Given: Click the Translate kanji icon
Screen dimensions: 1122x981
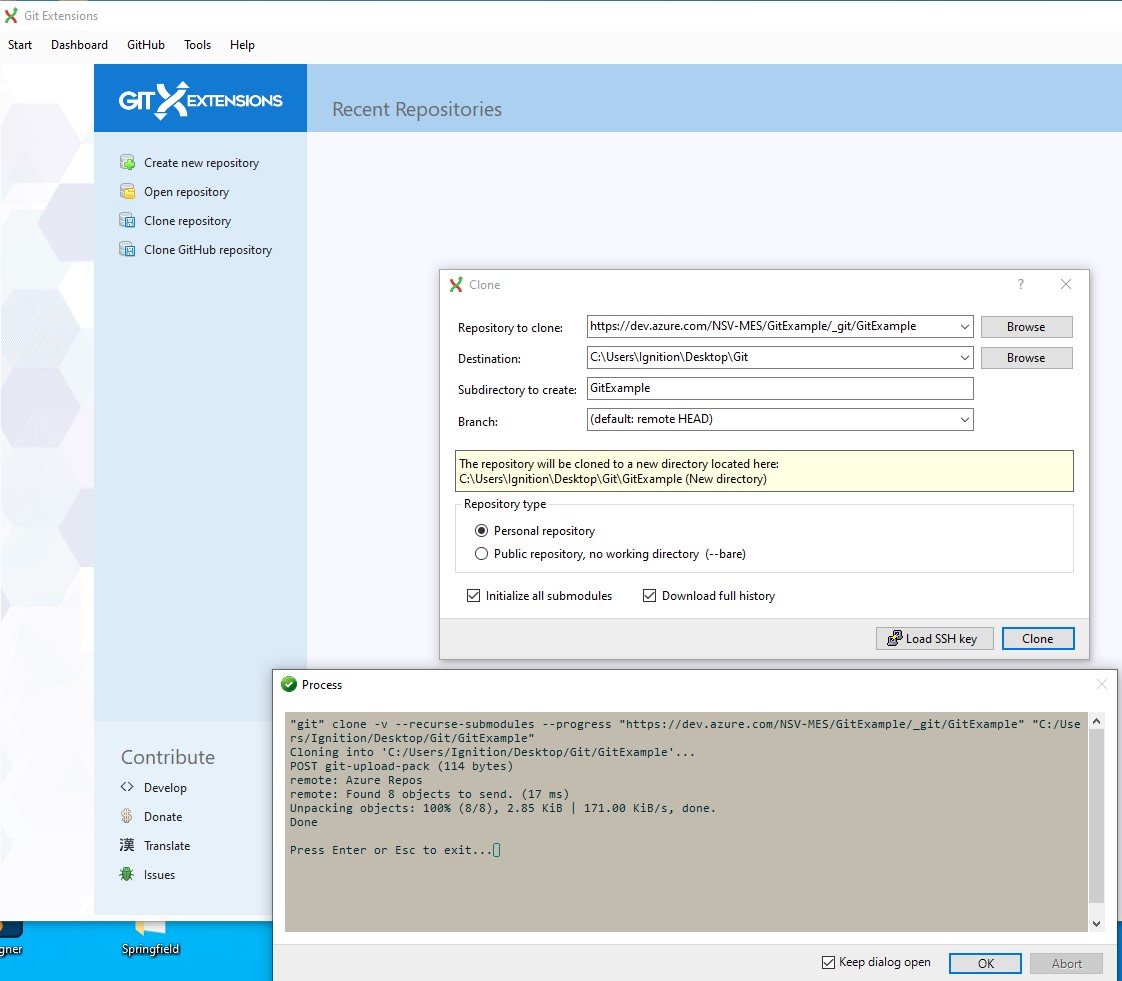Looking at the screenshot, I should (127, 845).
